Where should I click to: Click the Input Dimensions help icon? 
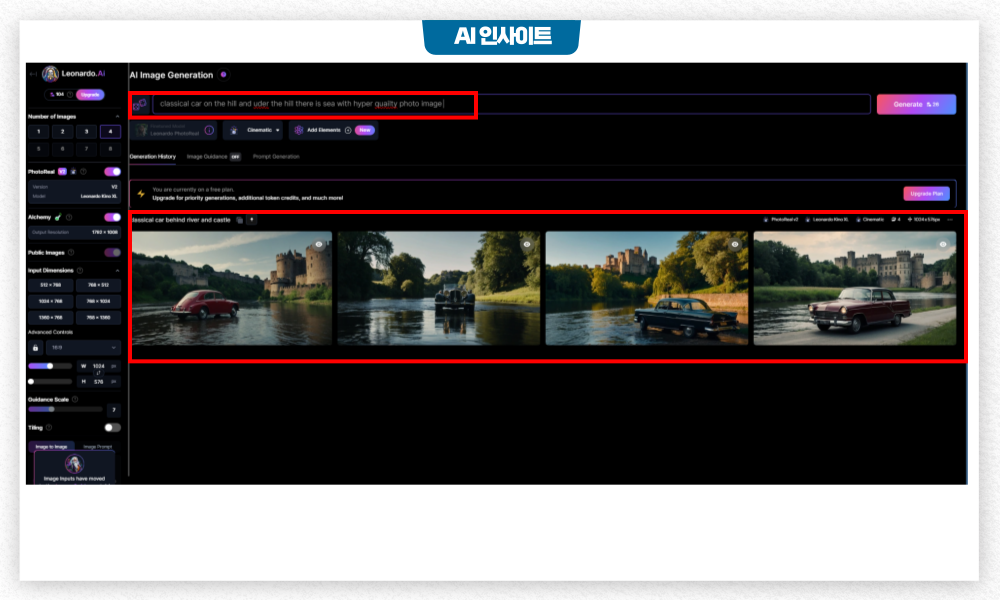pos(80,270)
